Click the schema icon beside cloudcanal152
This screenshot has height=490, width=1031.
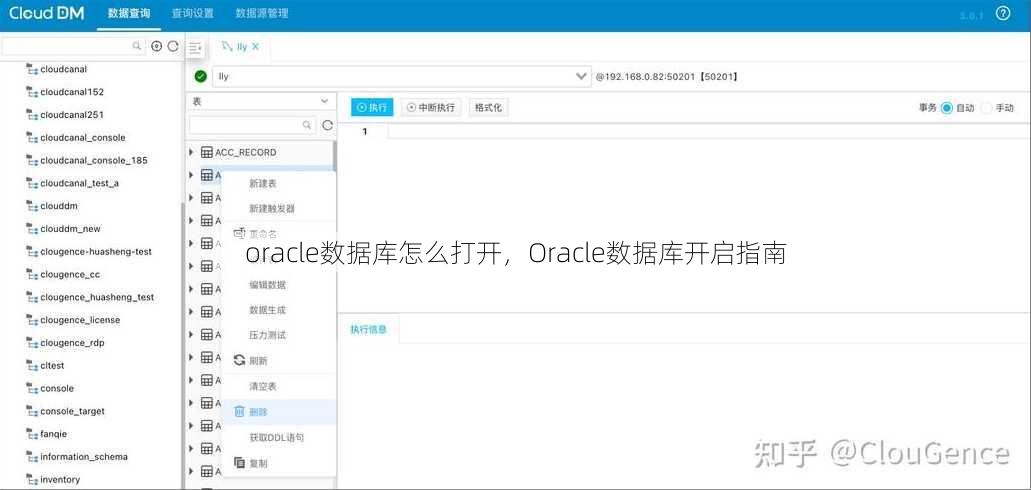[x=32, y=92]
